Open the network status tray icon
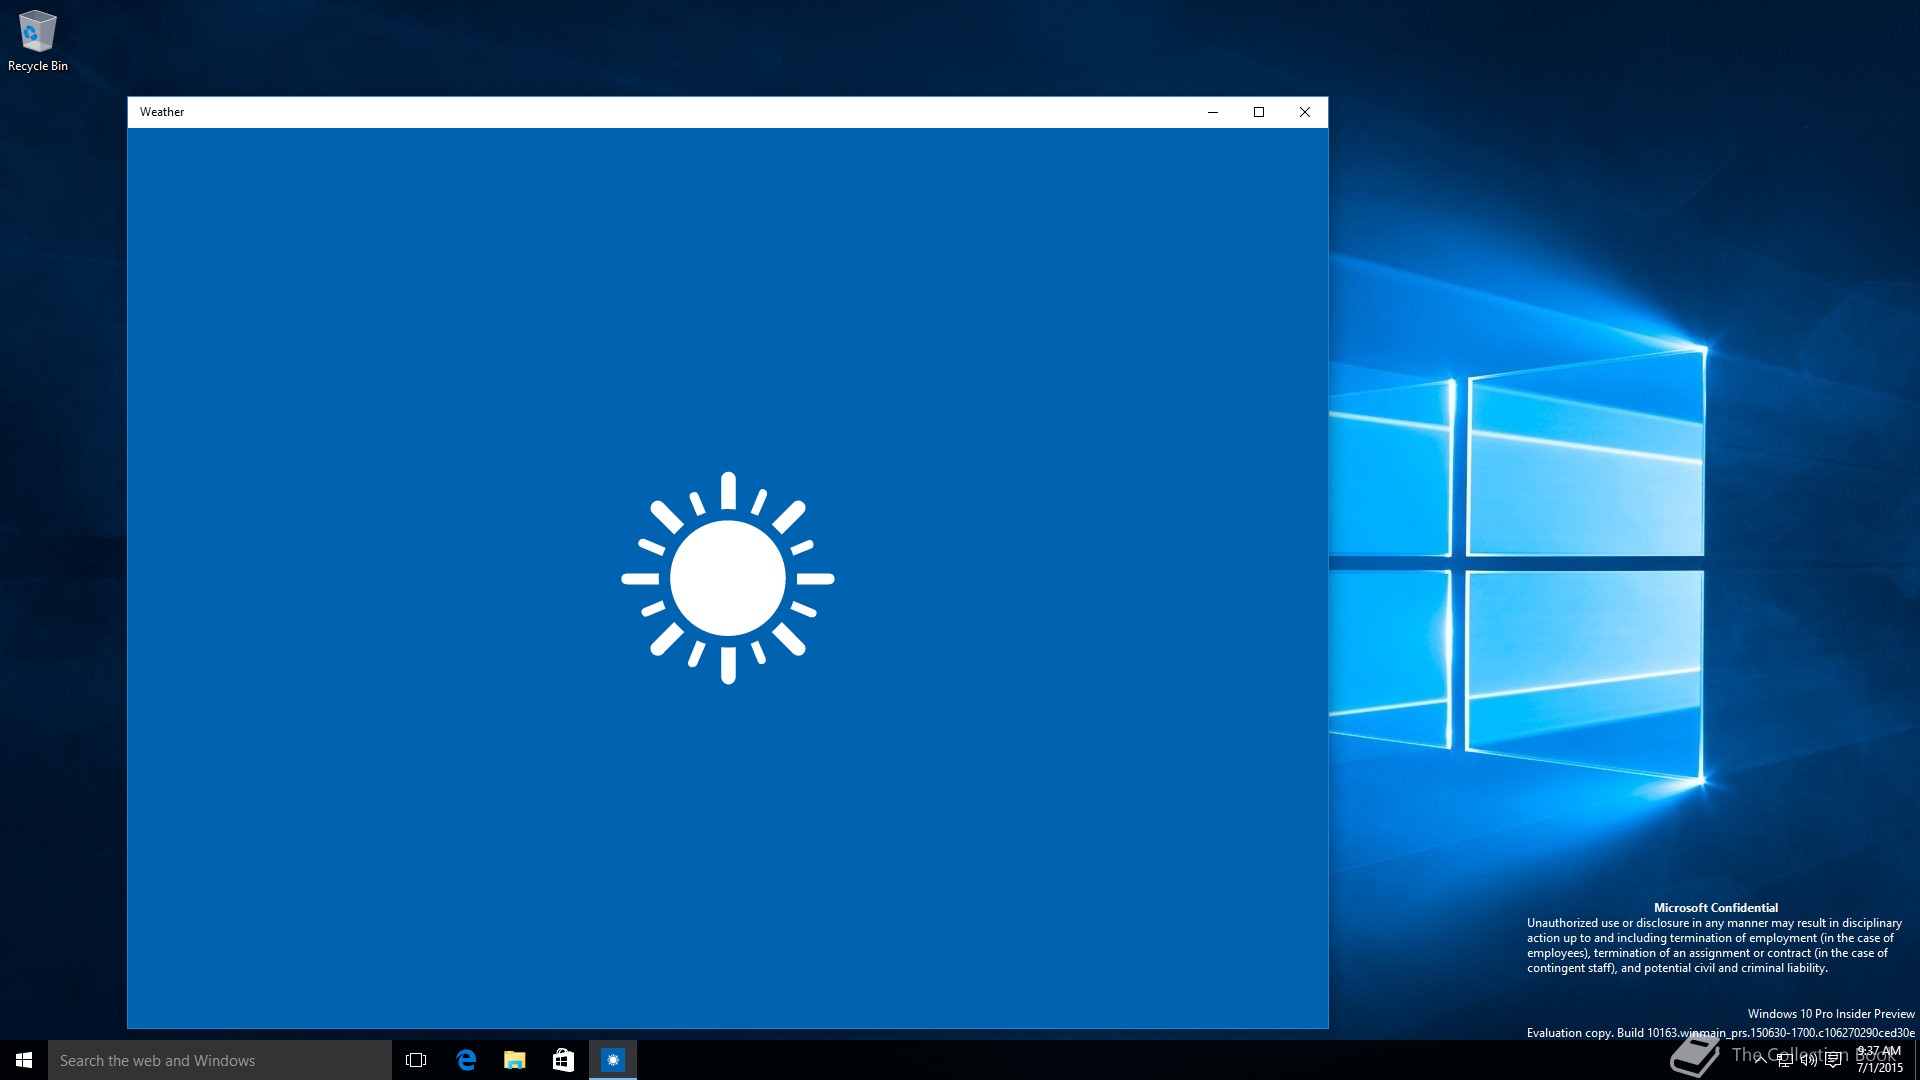The height and width of the screenshot is (1080, 1920). 1784,1060
